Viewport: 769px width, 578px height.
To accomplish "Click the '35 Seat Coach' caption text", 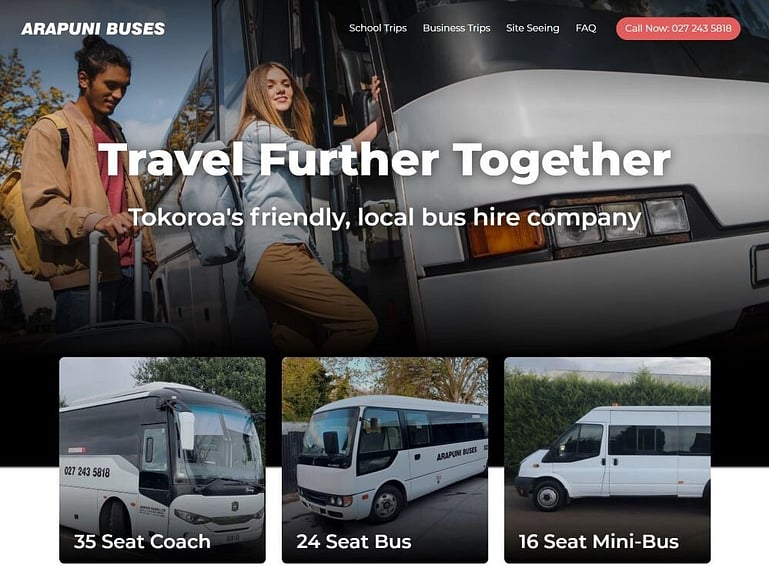I will point(142,541).
